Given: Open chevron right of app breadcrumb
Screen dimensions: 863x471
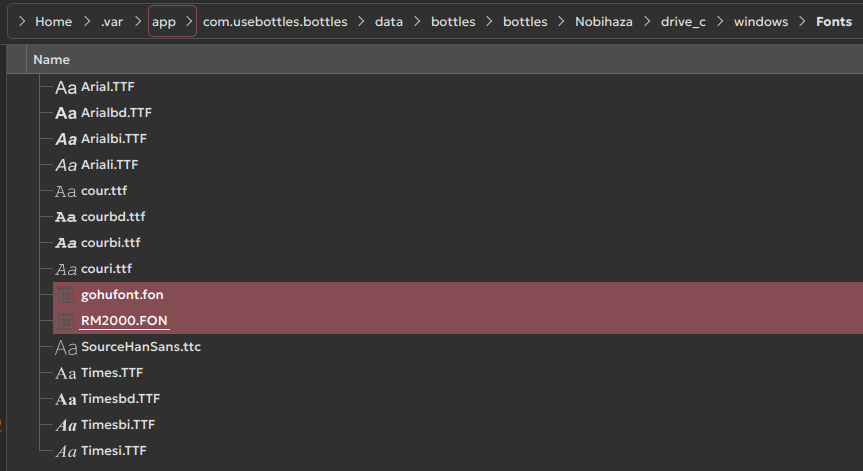Looking at the screenshot, I should (x=187, y=22).
